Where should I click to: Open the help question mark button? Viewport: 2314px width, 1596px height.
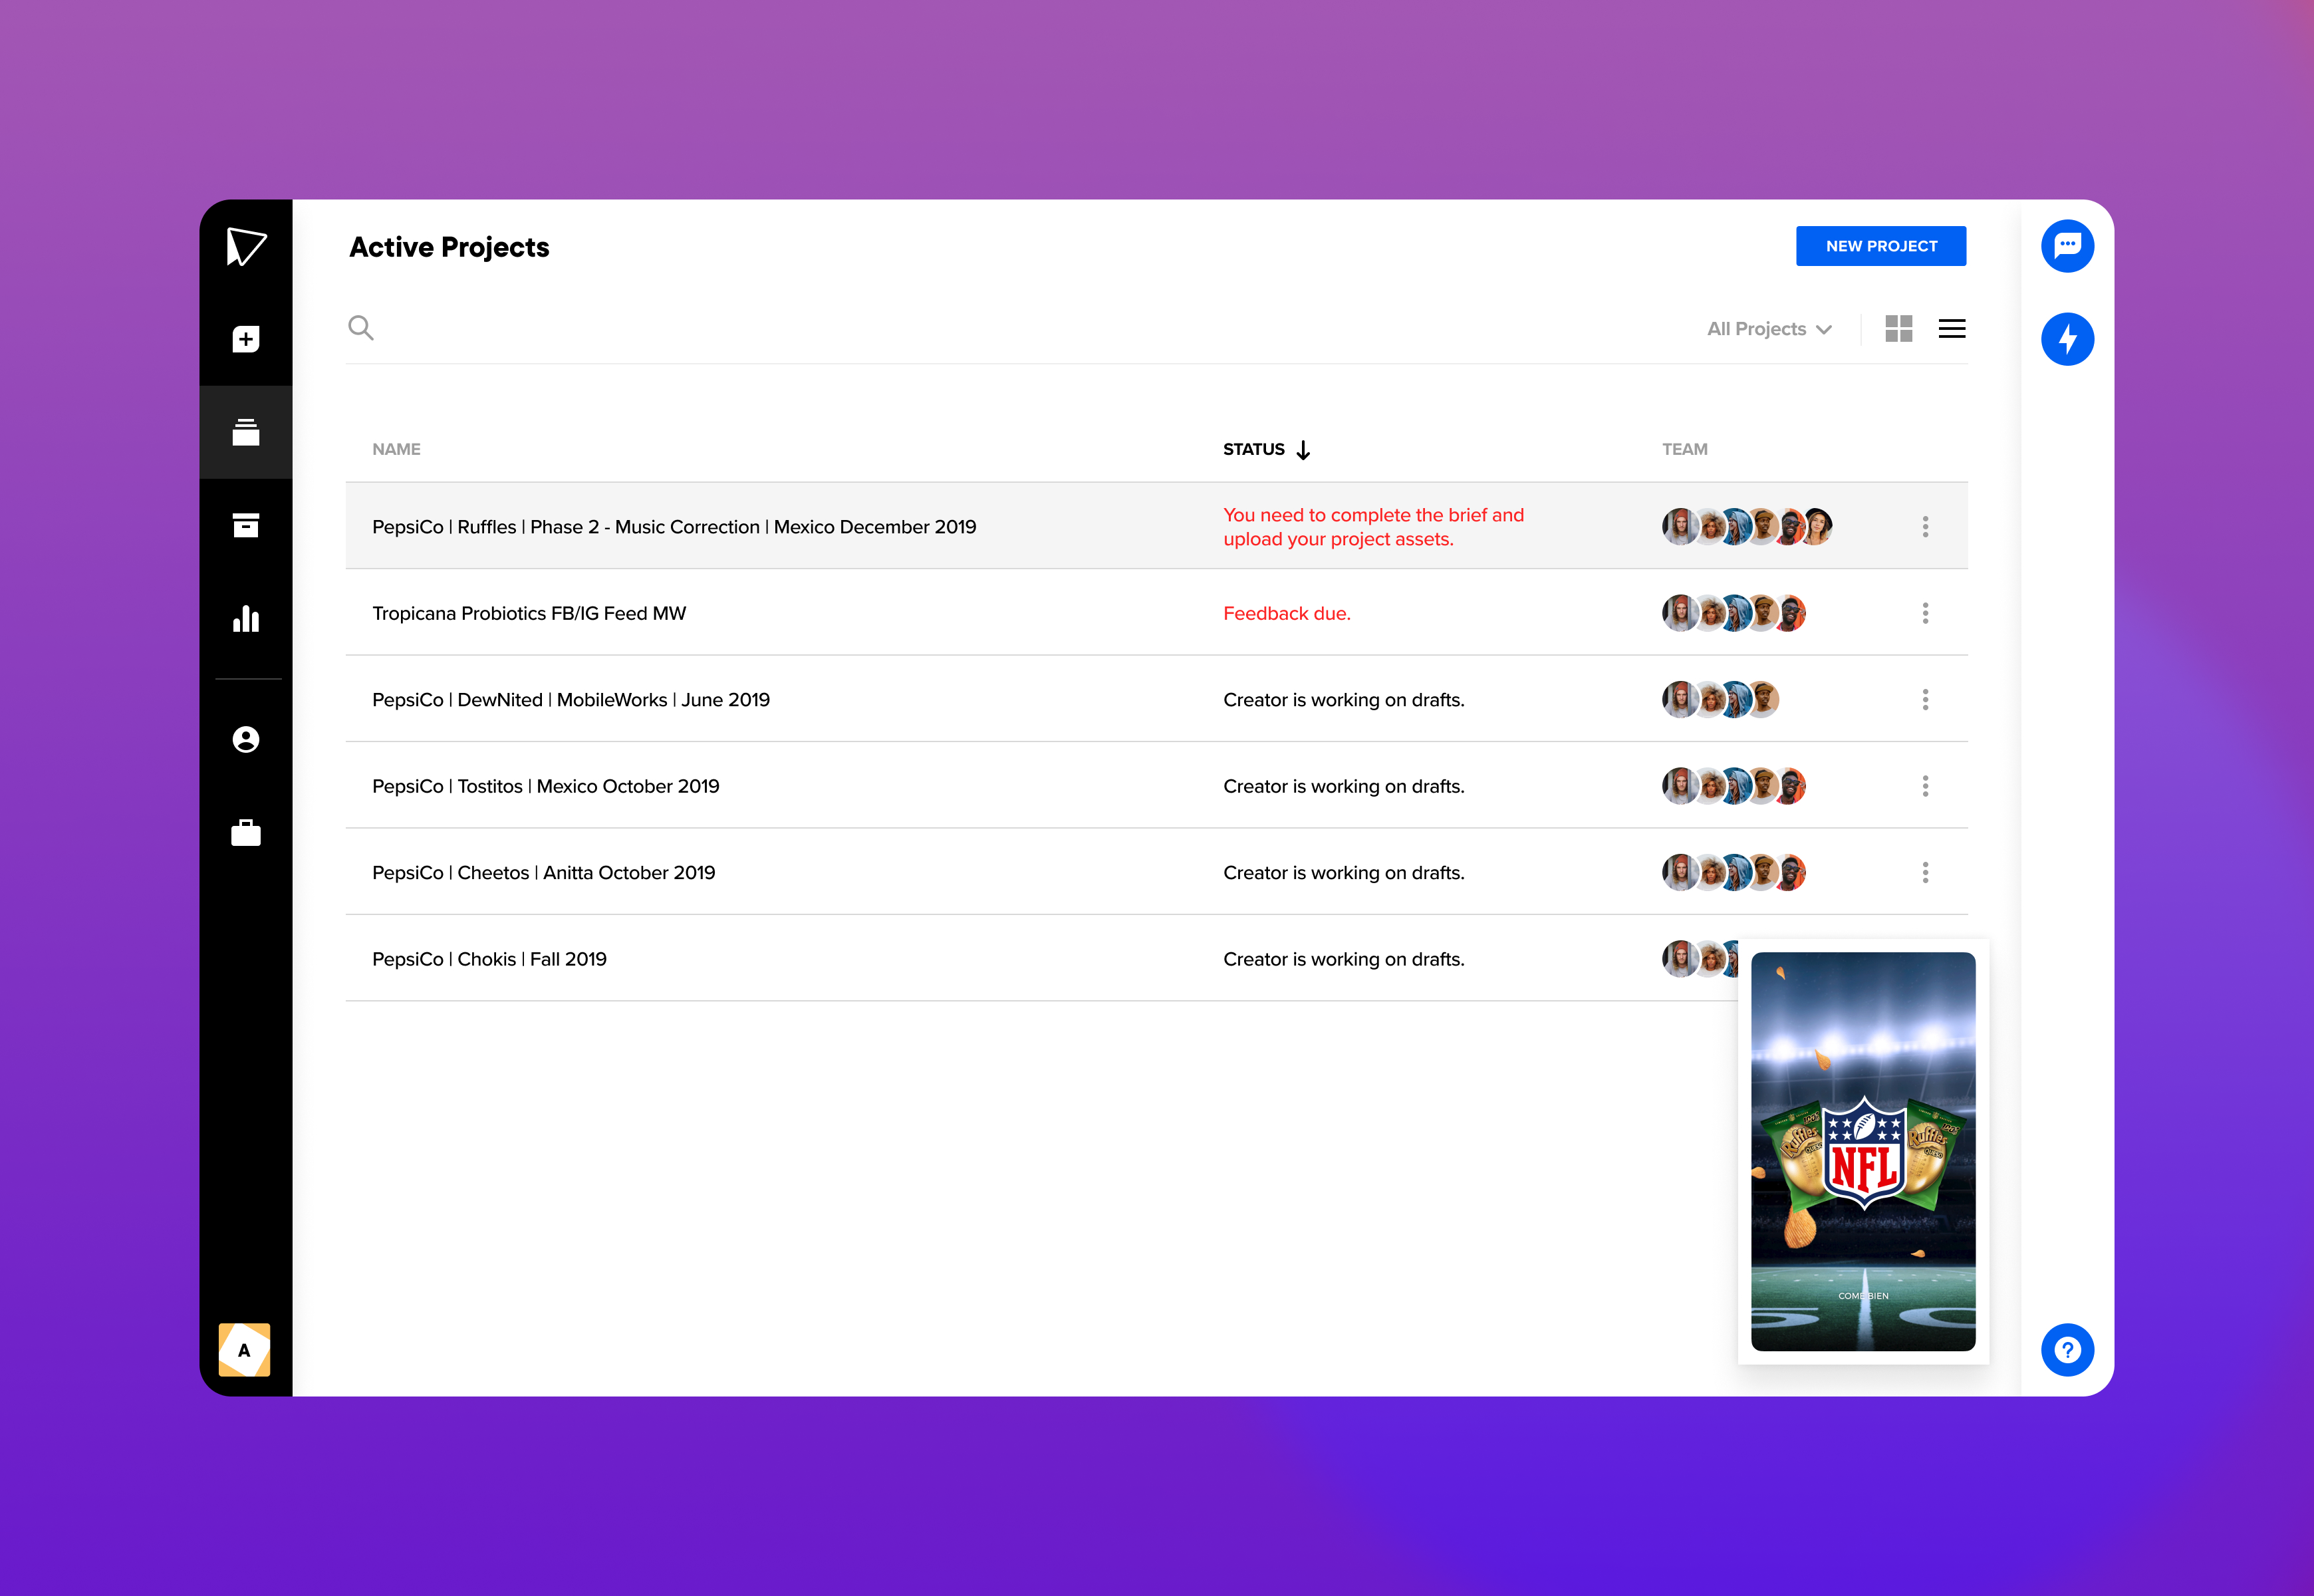pyautogui.click(x=2067, y=1350)
